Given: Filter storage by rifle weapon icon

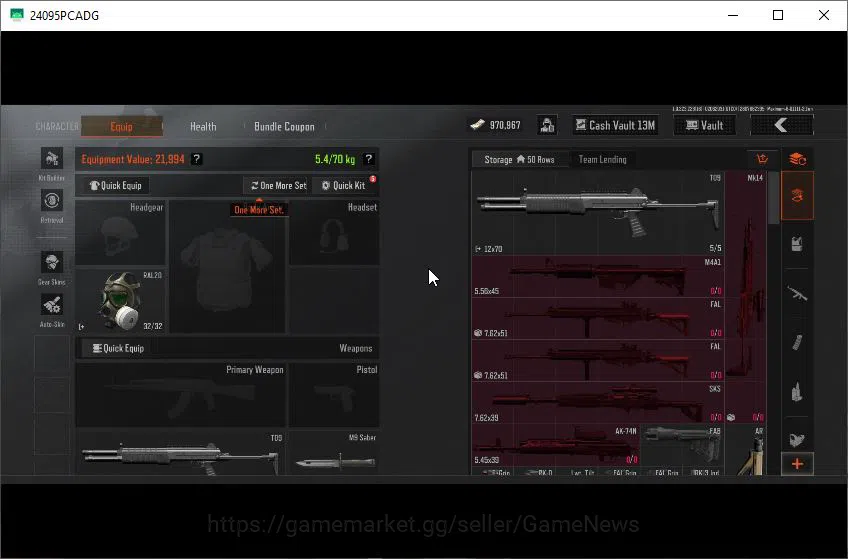Looking at the screenshot, I should pyautogui.click(x=797, y=294).
